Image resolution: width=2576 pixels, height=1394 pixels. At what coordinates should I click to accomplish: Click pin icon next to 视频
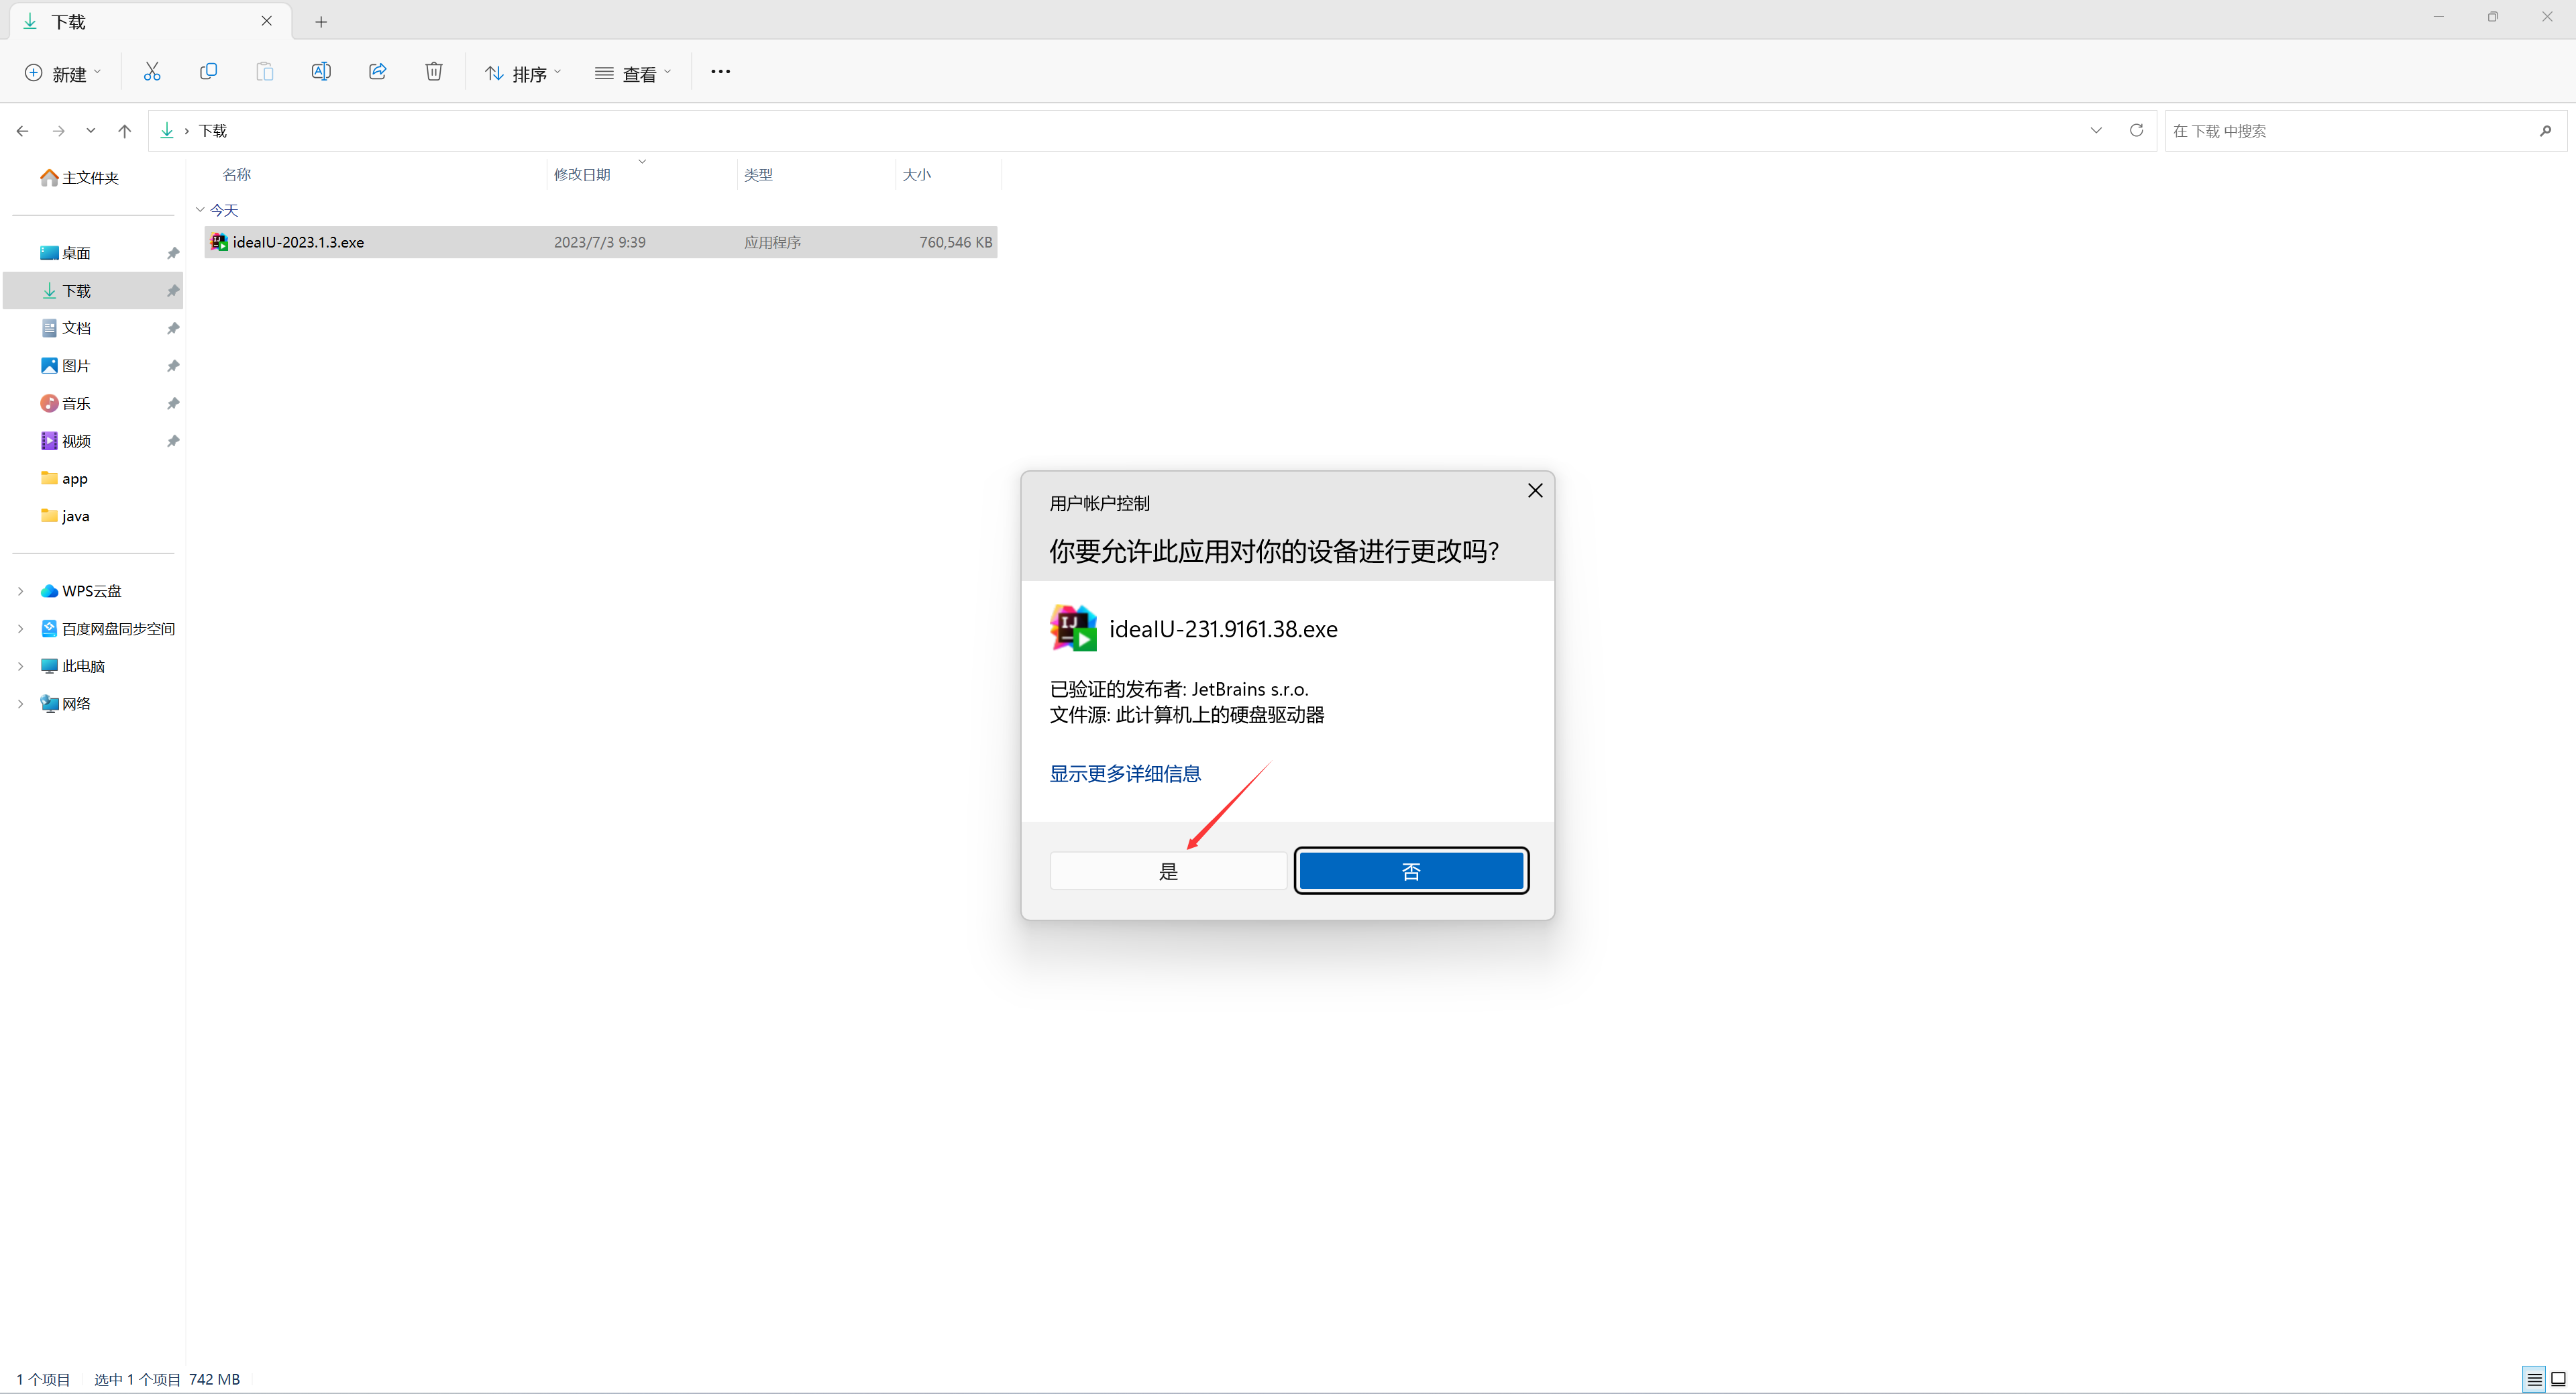[x=173, y=441]
